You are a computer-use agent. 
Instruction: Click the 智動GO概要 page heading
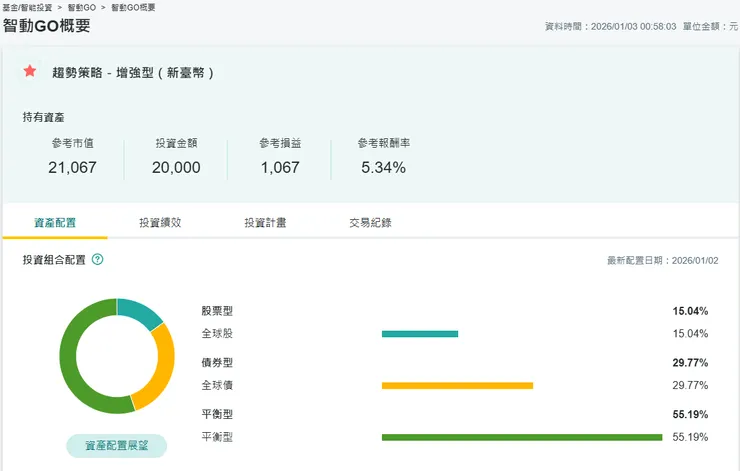[46, 26]
